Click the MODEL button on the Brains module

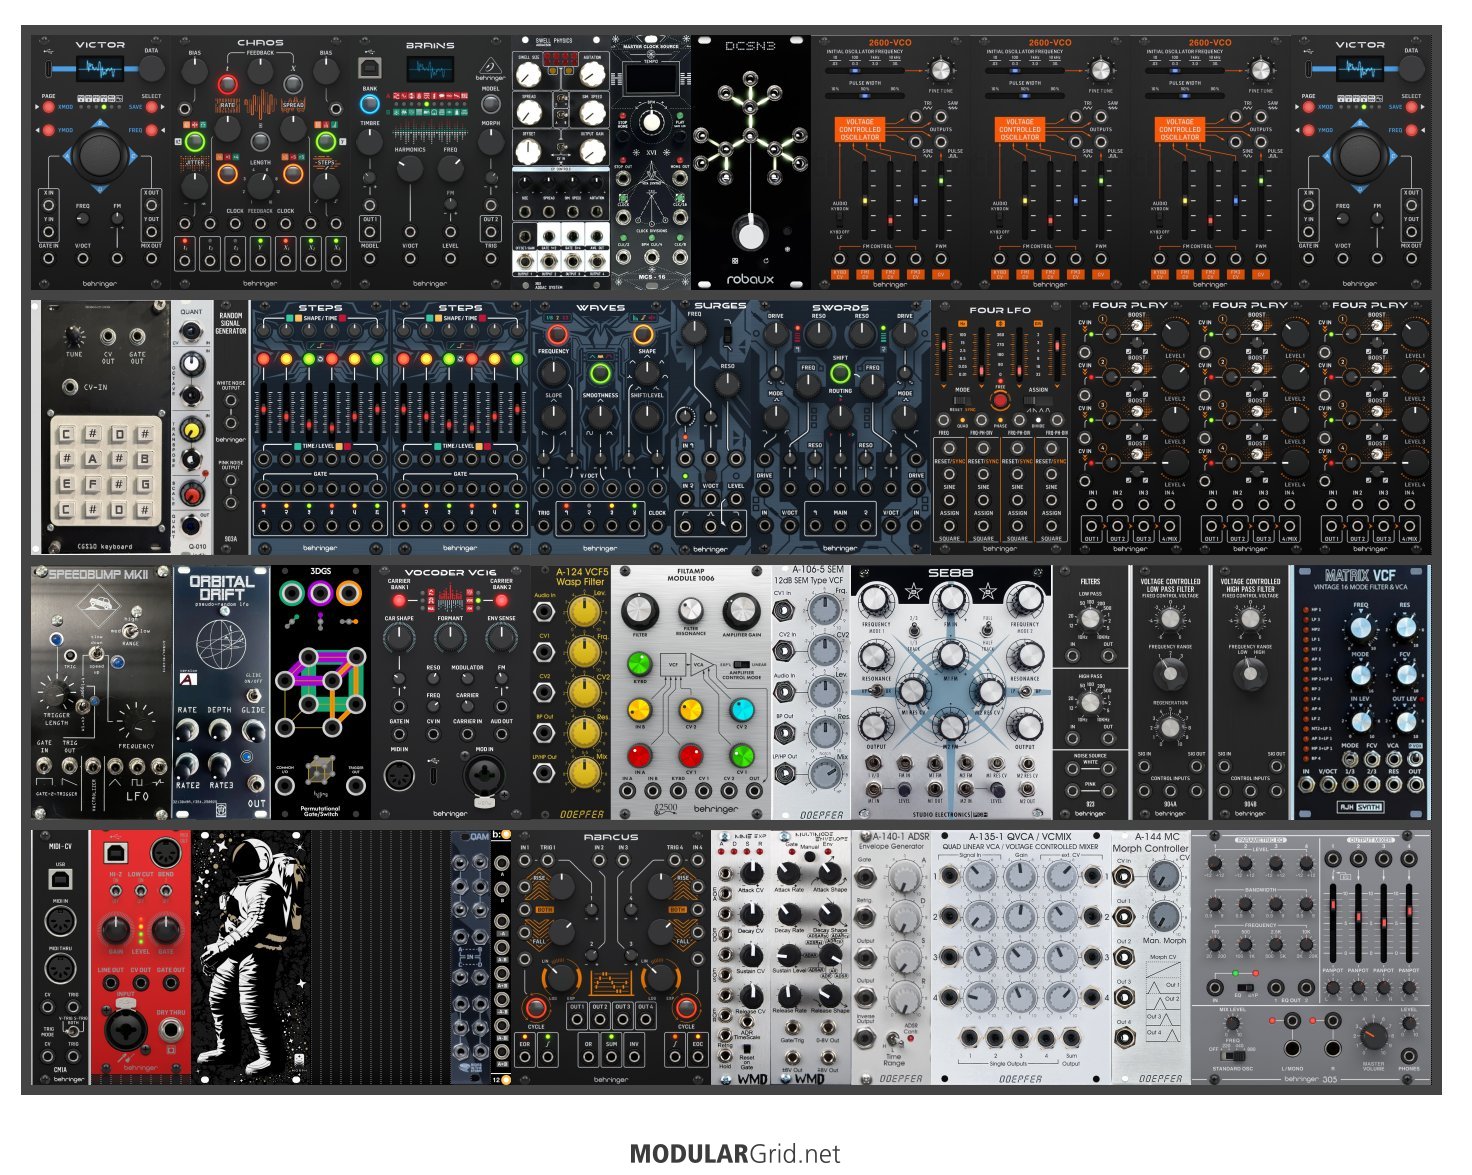[491, 104]
